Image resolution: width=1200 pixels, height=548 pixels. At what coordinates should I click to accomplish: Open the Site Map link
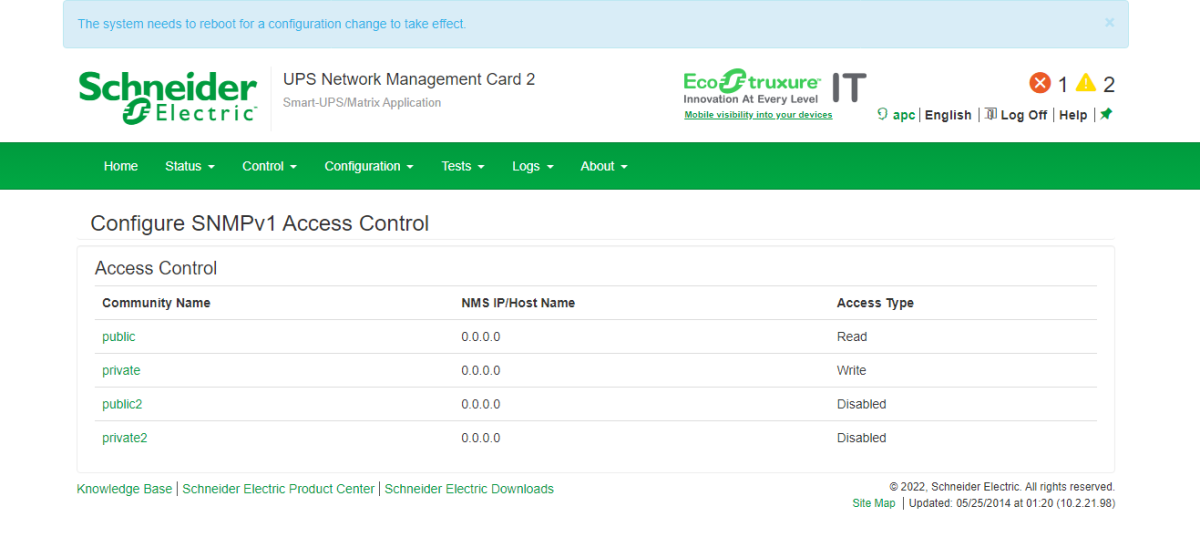tap(874, 503)
